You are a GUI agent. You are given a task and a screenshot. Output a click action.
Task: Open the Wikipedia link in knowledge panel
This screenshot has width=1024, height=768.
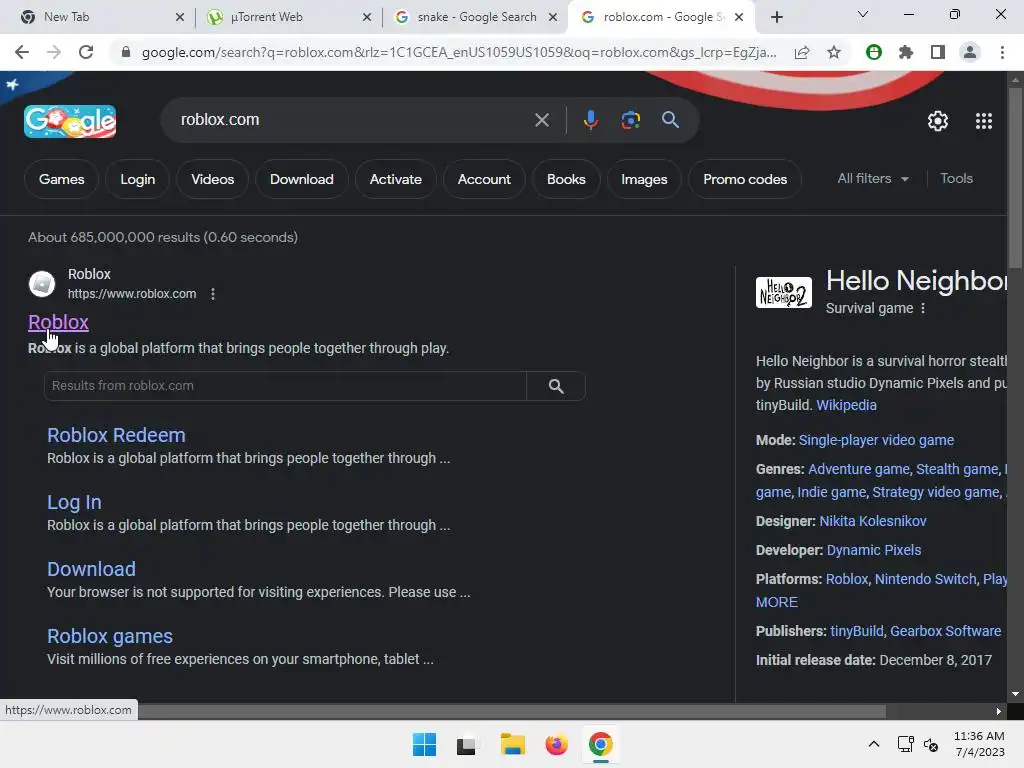(x=846, y=406)
